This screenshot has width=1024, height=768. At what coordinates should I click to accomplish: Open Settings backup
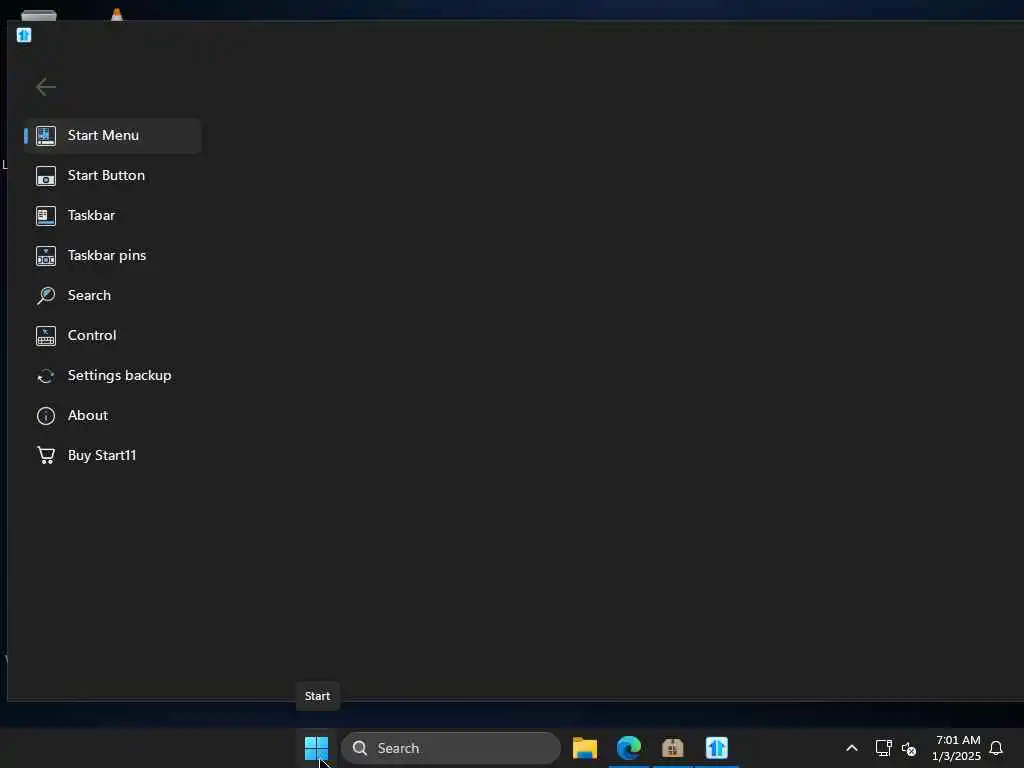(x=112, y=376)
